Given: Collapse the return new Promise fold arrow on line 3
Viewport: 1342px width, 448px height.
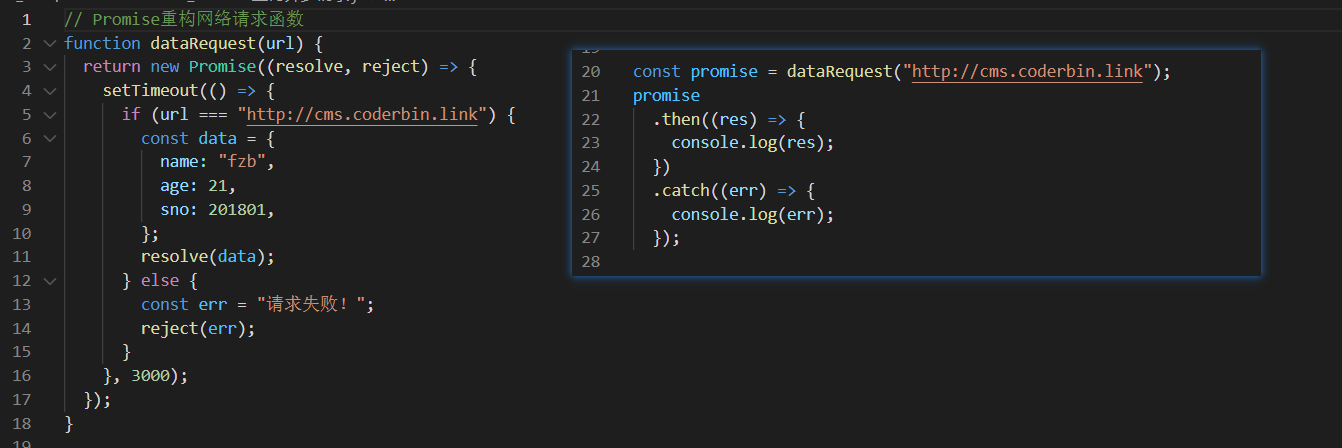Looking at the screenshot, I should point(50,67).
